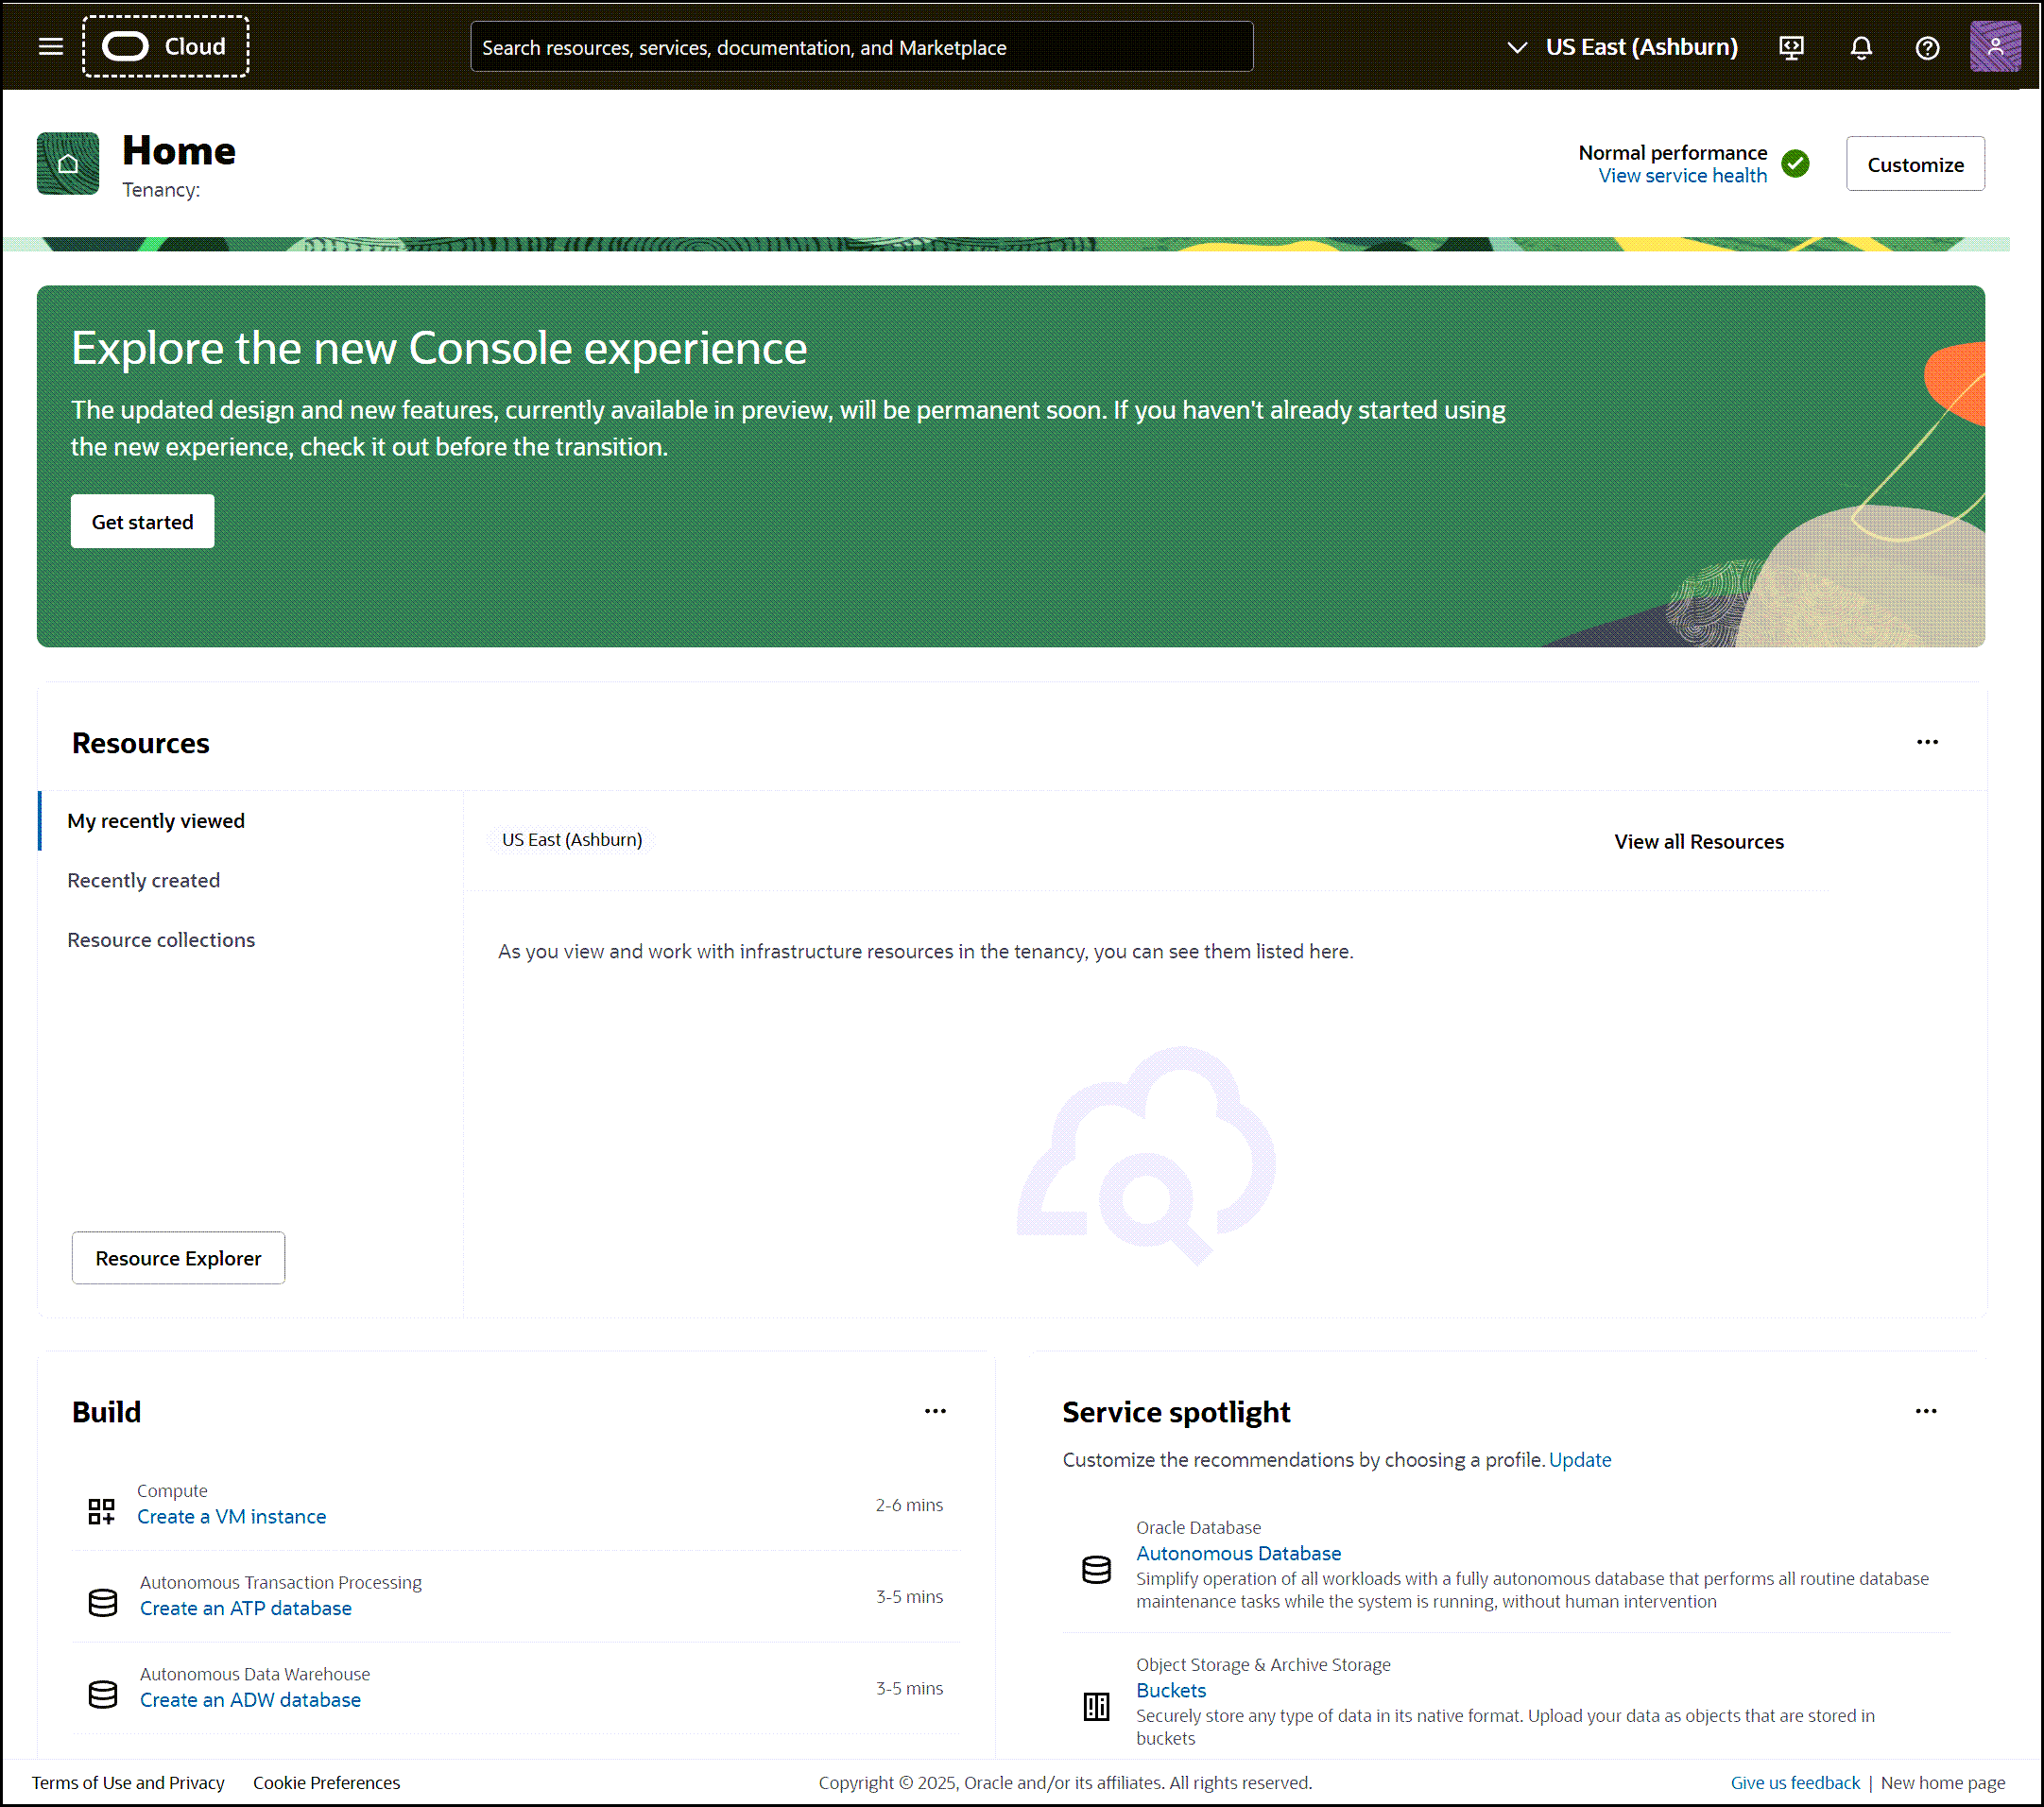Image resolution: width=2044 pixels, height=1807 pixels.
Task: Click the US East (Ashburn) region chip
Action: [x=572, y=840]
